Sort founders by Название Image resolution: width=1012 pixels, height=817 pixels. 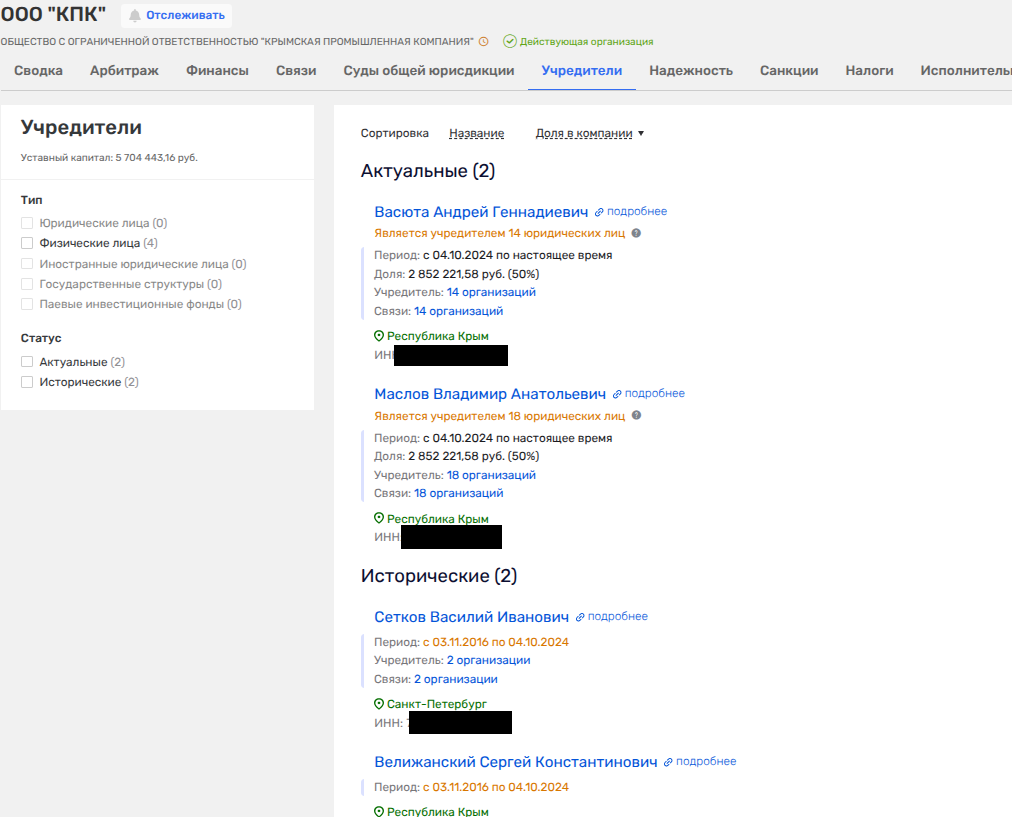pos(476,133)
